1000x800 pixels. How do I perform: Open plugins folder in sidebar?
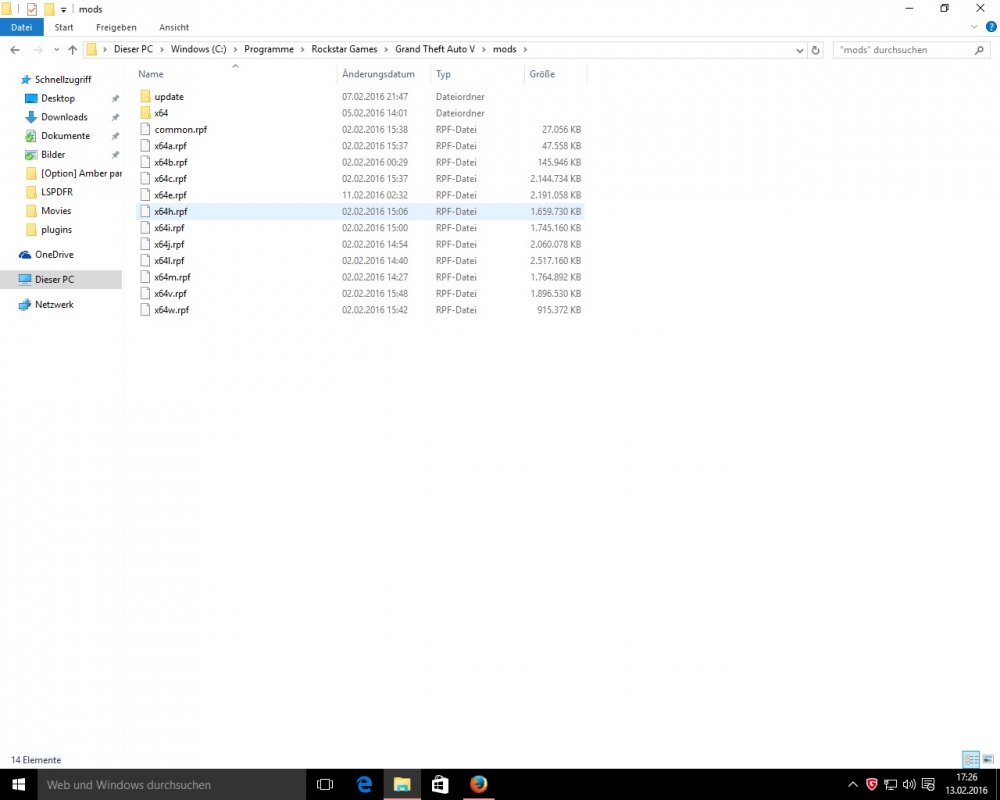[x=56, y=230]
